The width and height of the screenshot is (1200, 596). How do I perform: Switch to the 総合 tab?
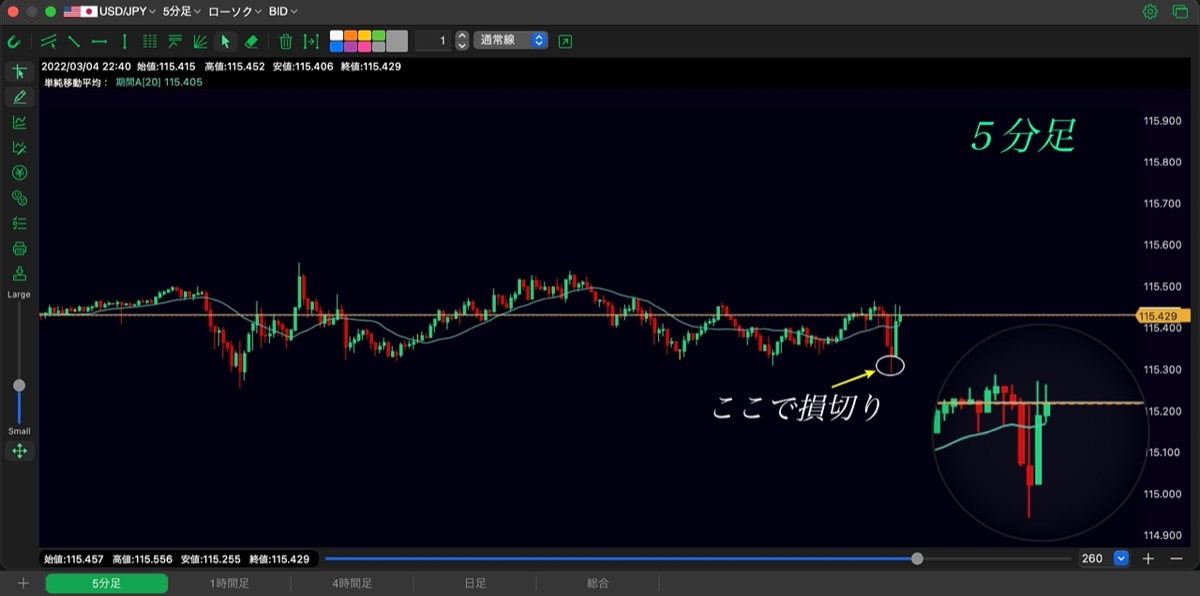click(598, 583)
